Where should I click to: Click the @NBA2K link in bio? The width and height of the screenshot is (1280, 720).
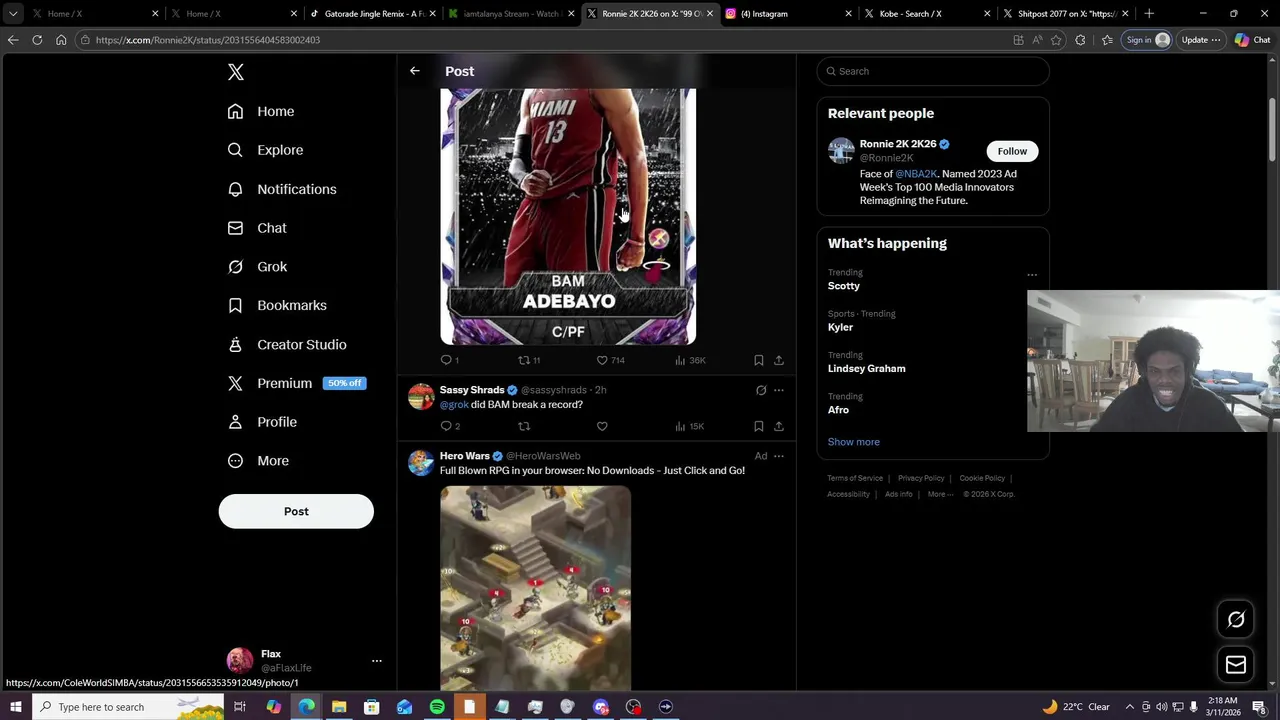point(916,174)
